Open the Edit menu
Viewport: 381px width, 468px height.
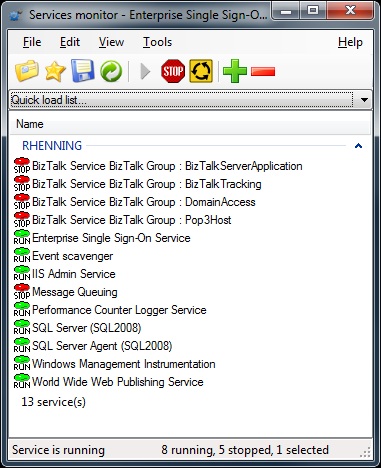[70, 42]
